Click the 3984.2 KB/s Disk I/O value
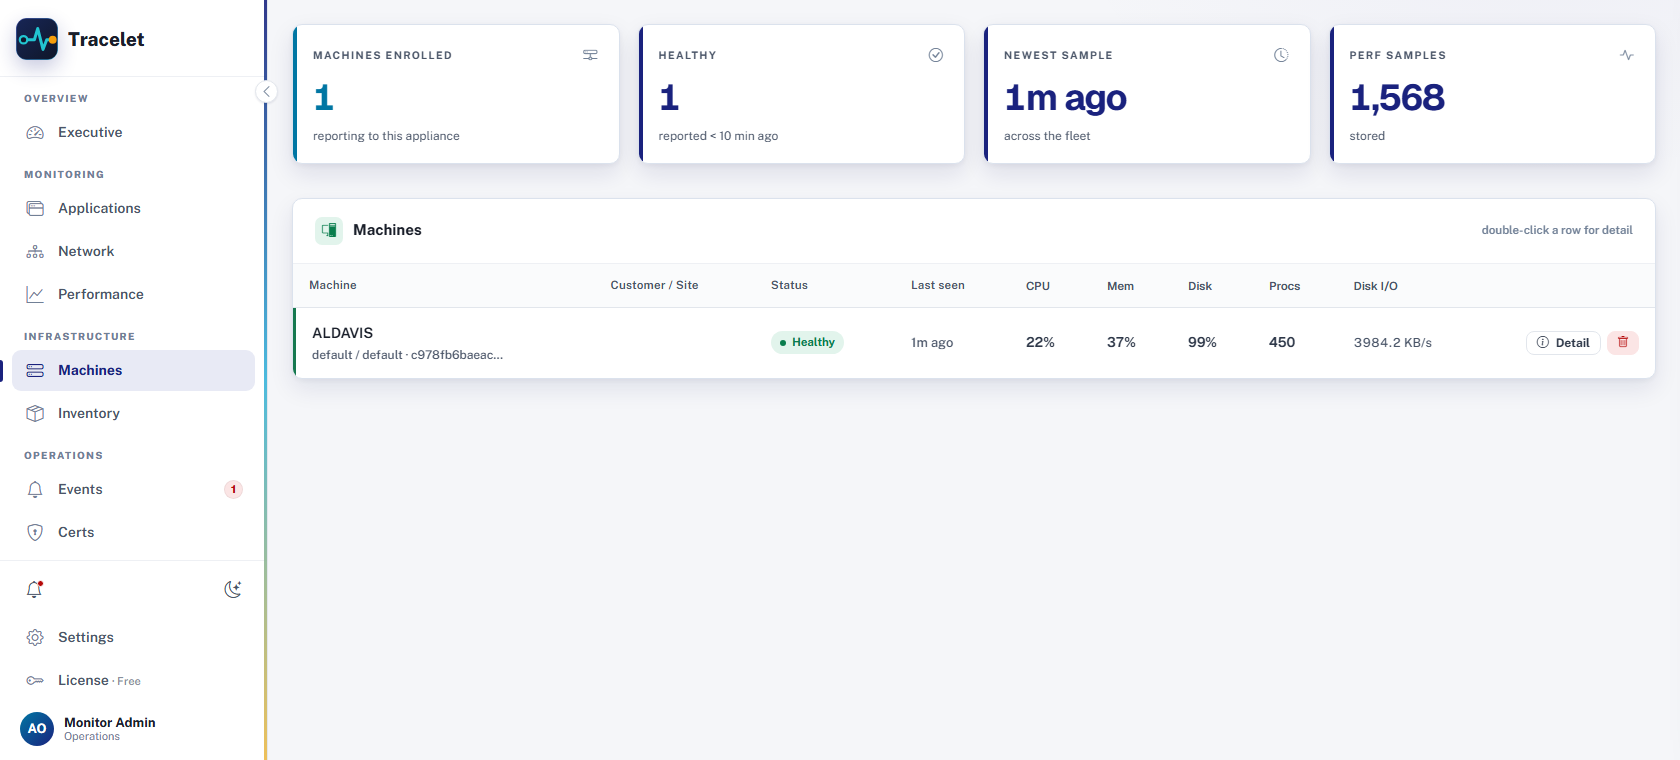Screen dimensions: 1680x760 (x=1393, y=342)
